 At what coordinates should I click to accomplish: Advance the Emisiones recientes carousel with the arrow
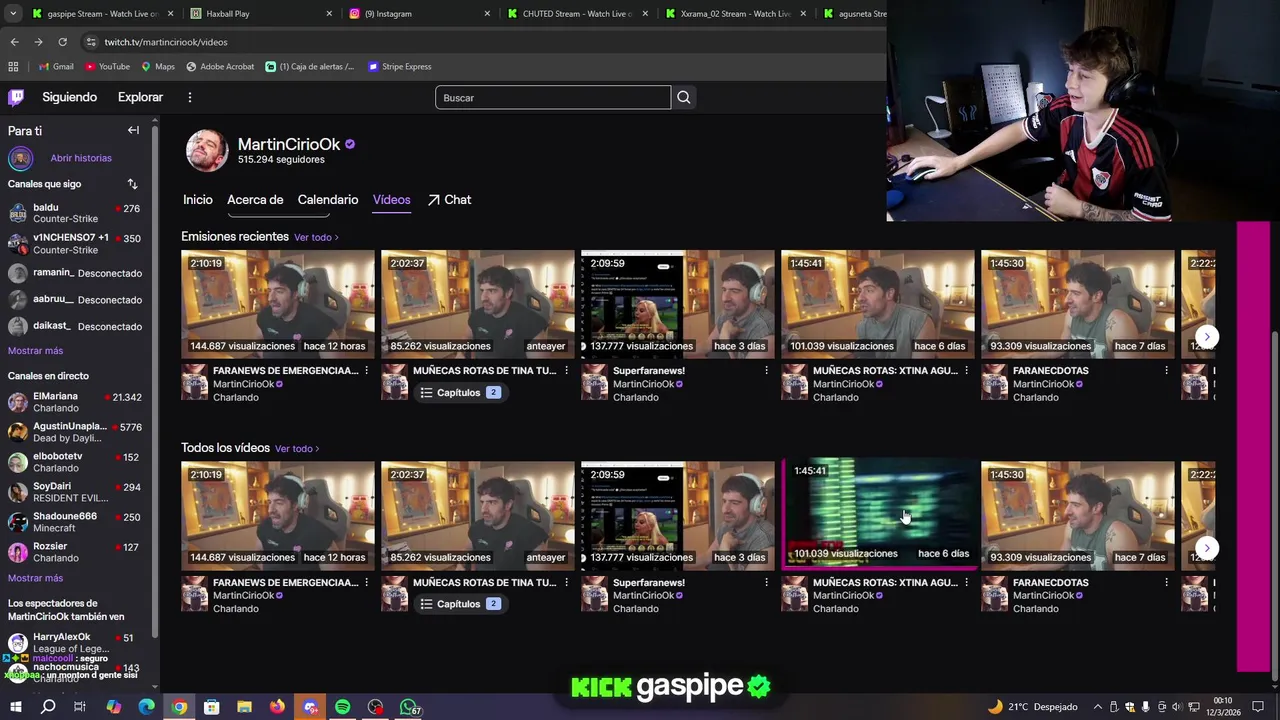(x=1207, y=336)
